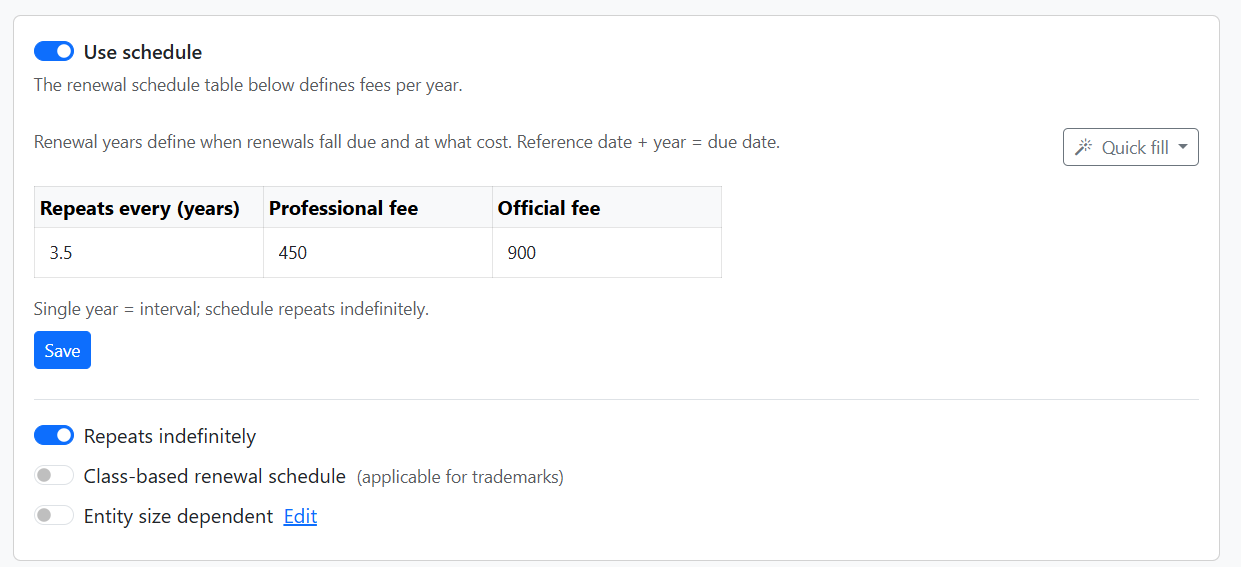The image size is (1241, 567).
Task: Select the Official fee field showing 900
Action: pyautogui.click(x=607, y=253)
